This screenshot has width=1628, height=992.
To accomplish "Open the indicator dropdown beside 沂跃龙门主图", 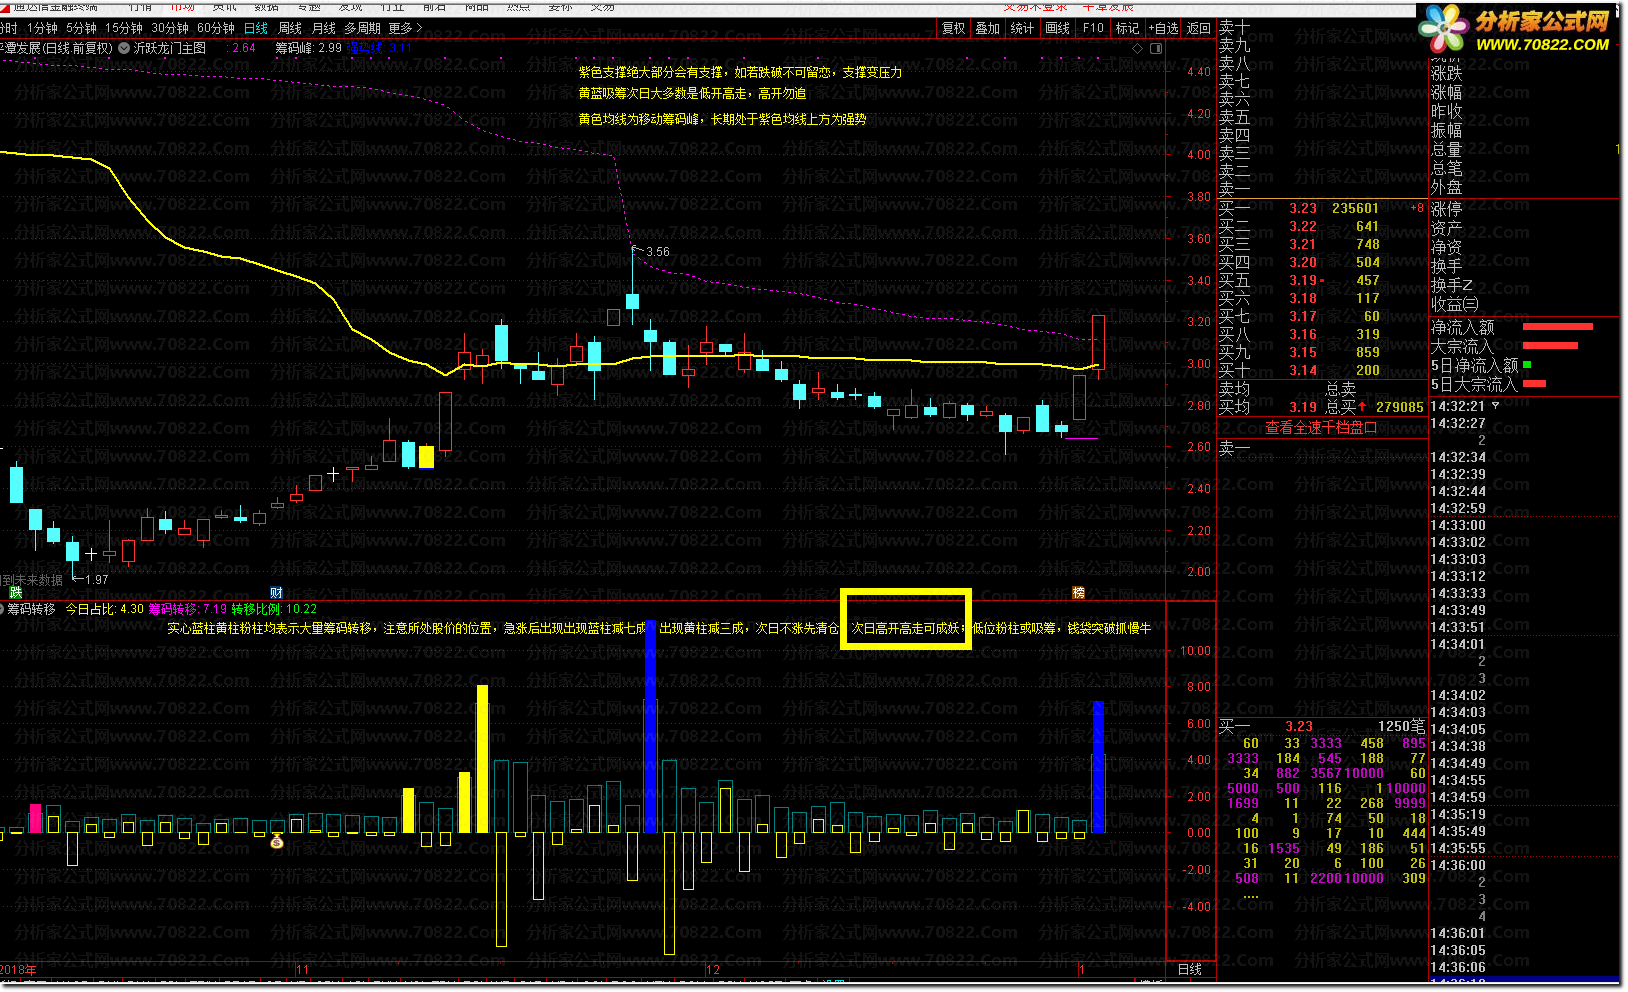I will click(x=124, y=48).
